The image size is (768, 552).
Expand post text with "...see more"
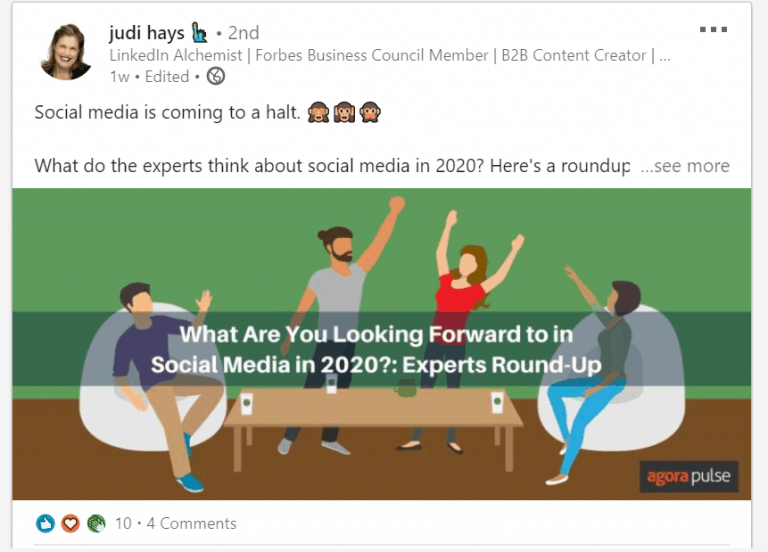pyautogui.click(x=685, y=166)
